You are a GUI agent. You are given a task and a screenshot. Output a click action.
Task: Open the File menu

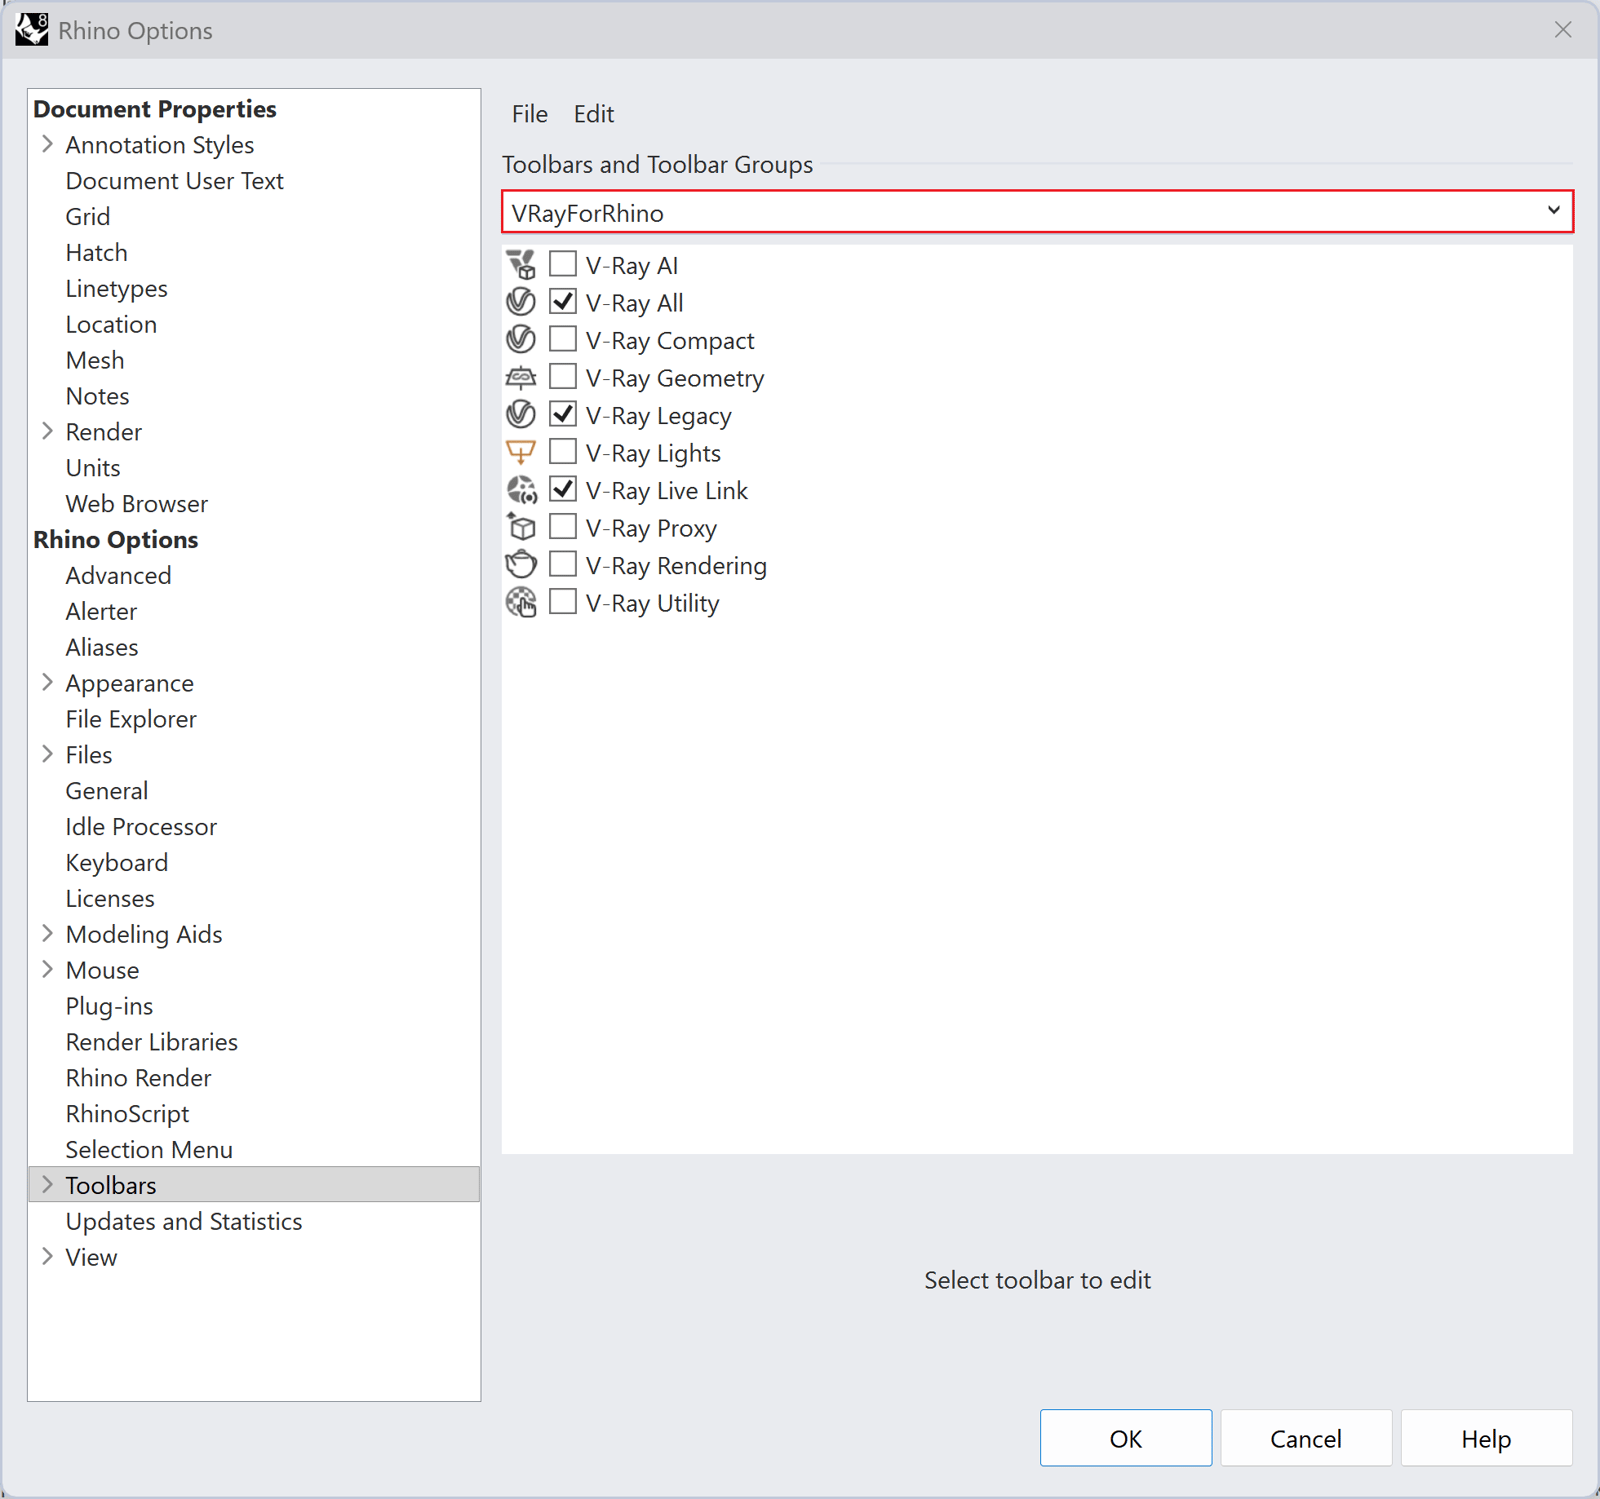point(530,114)
